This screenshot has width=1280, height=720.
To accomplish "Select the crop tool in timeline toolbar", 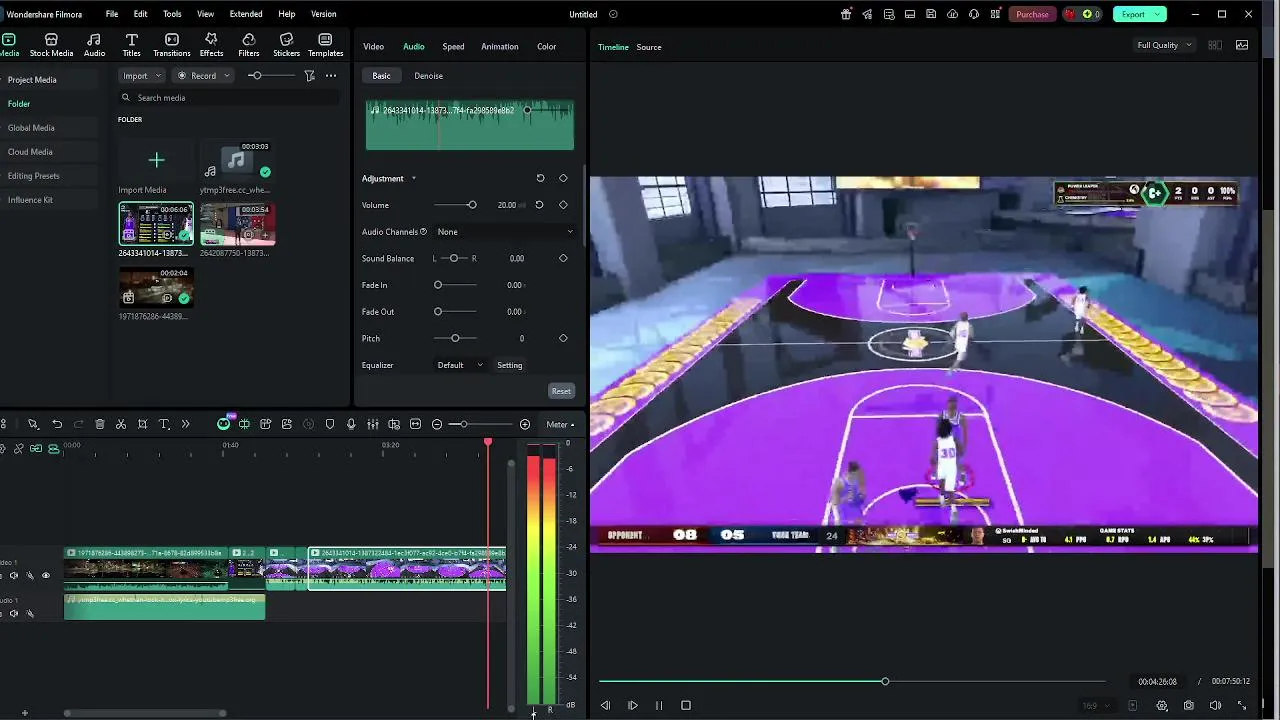I will [143, 424].
